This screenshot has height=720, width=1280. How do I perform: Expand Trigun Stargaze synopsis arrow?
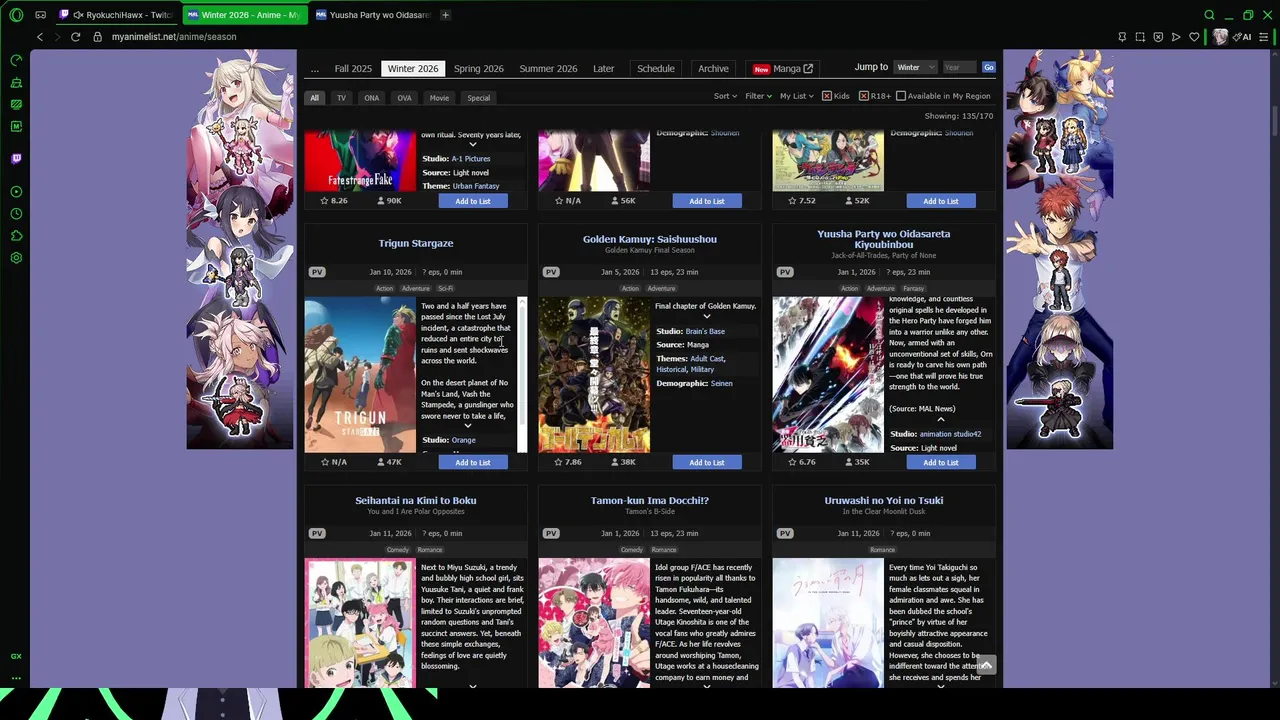[467, 425]
